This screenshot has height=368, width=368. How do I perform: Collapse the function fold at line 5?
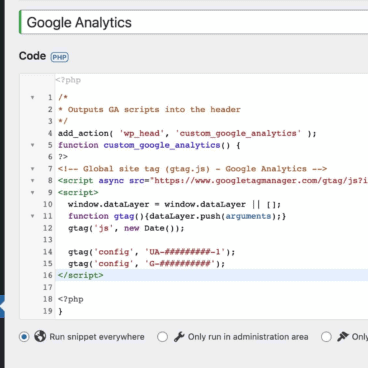(x=32, y=145)
